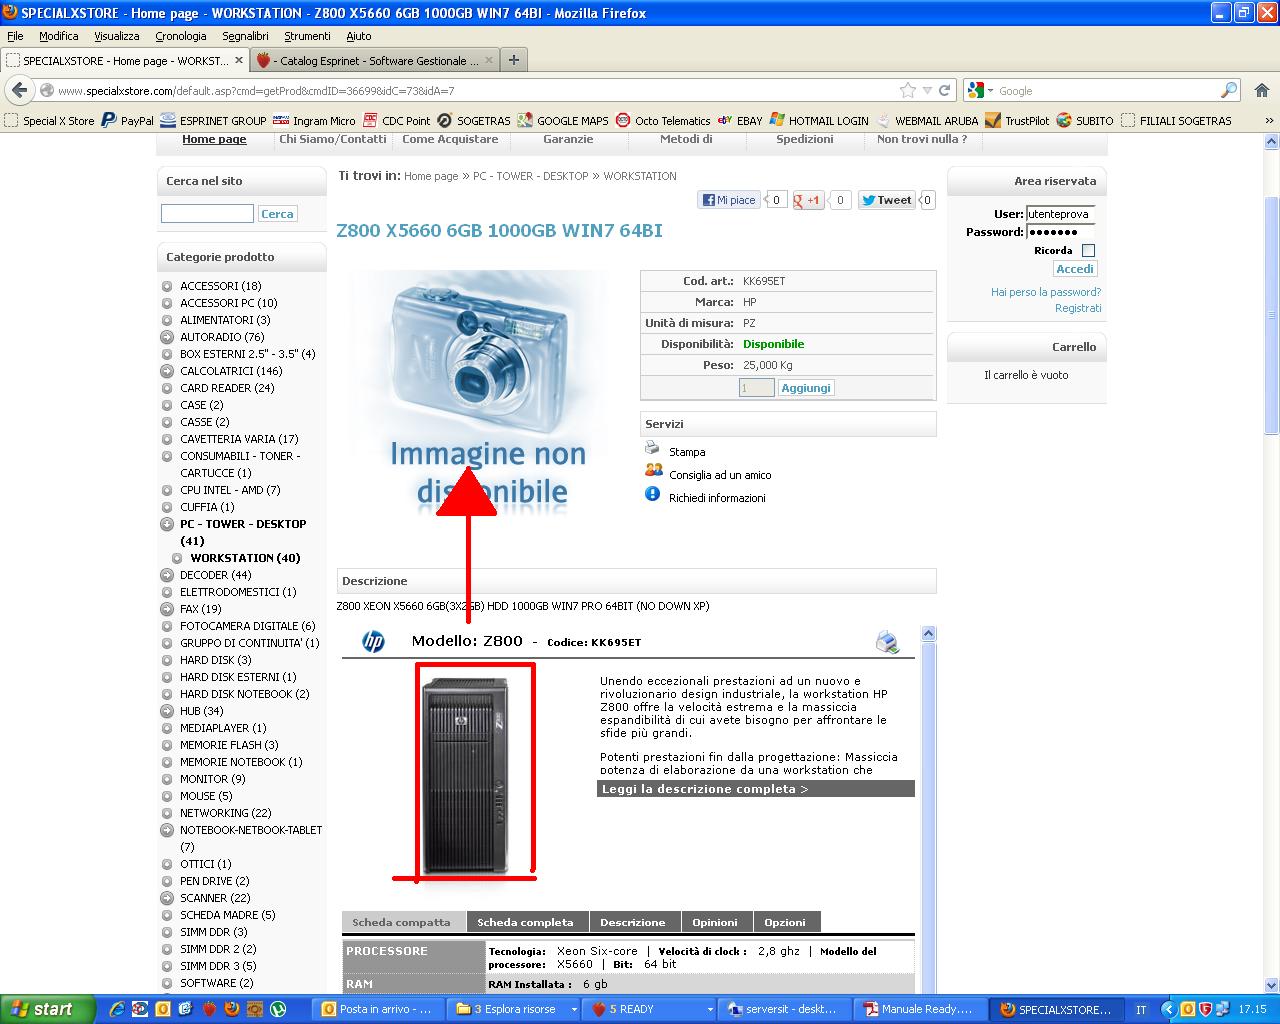This screenshot has height=1024, width=1280.
Task: Switch to the Descrizione tab in product sheet
Action: point(633,922)
